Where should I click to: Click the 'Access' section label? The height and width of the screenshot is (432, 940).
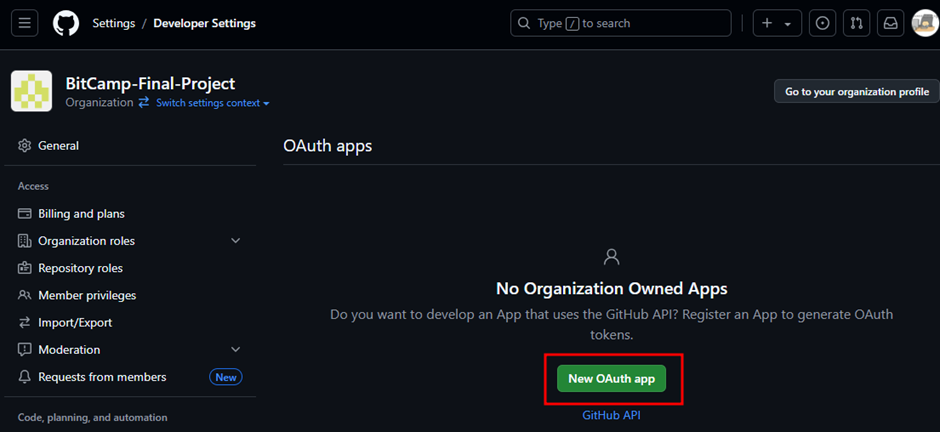coord(34,186)
